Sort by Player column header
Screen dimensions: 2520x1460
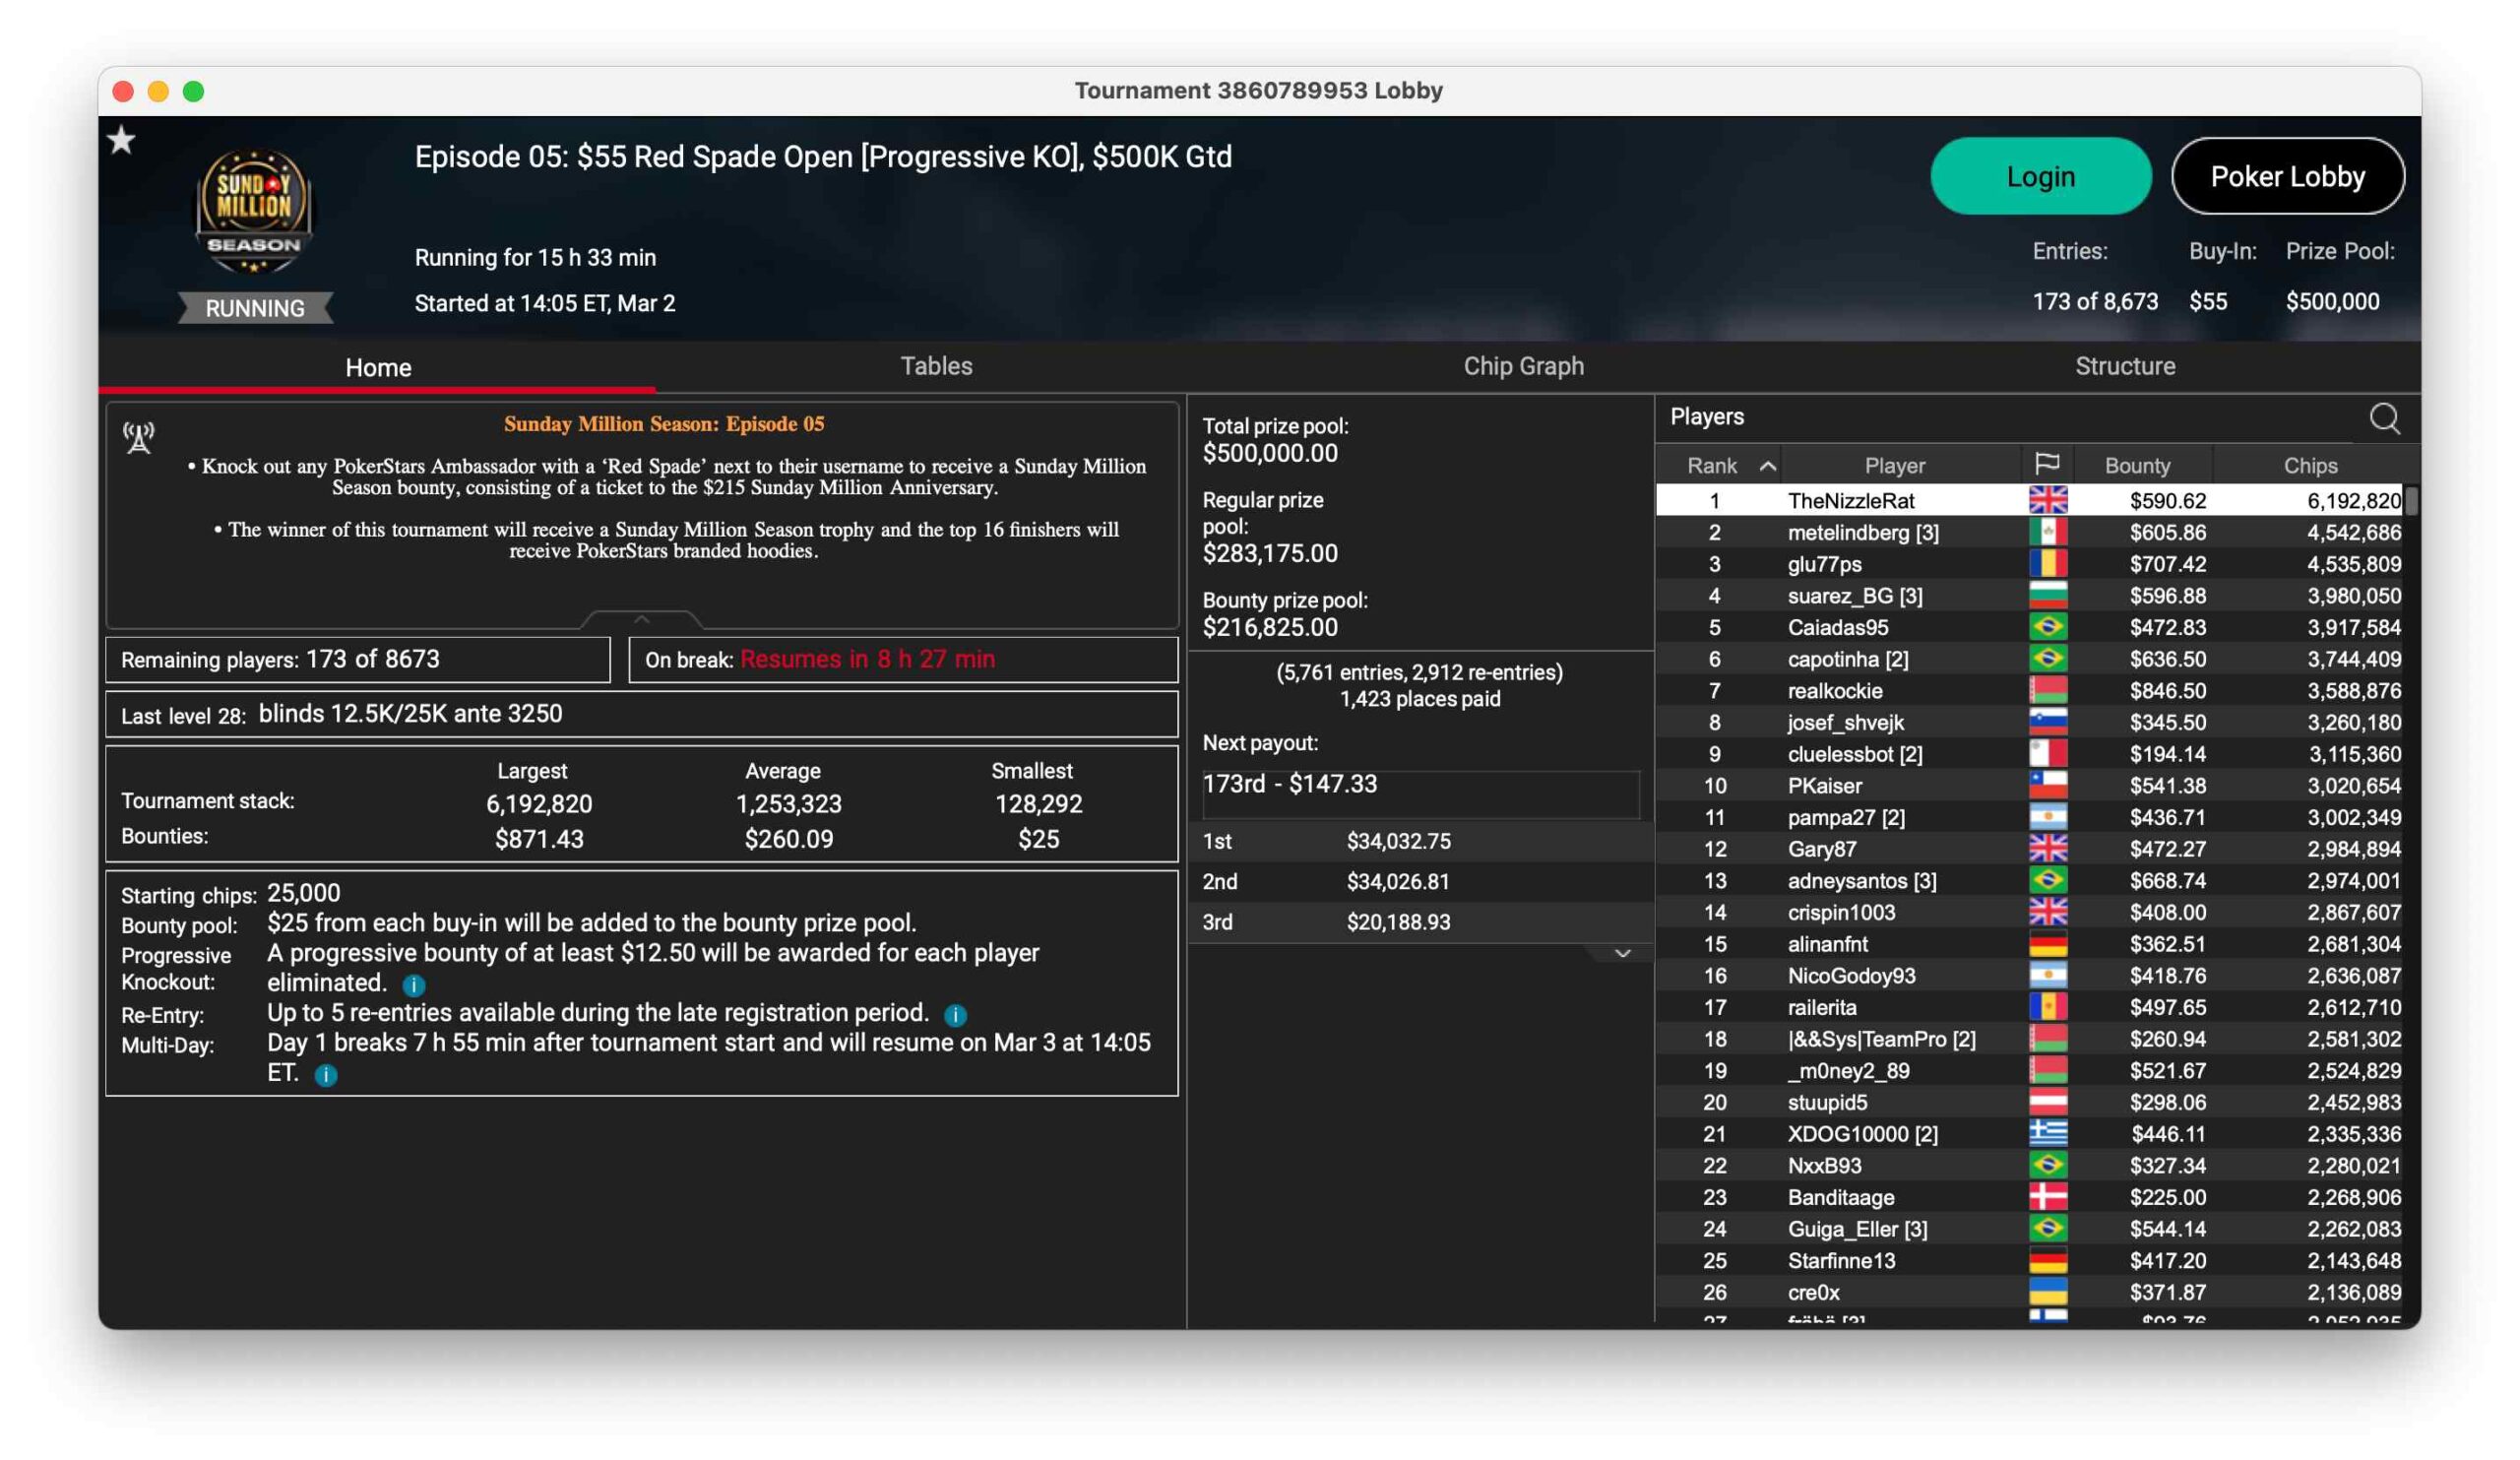(1894, 465)
